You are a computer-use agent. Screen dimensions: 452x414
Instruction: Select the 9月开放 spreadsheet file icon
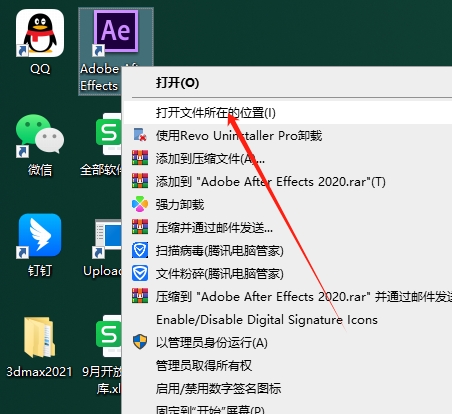[109, 336]
